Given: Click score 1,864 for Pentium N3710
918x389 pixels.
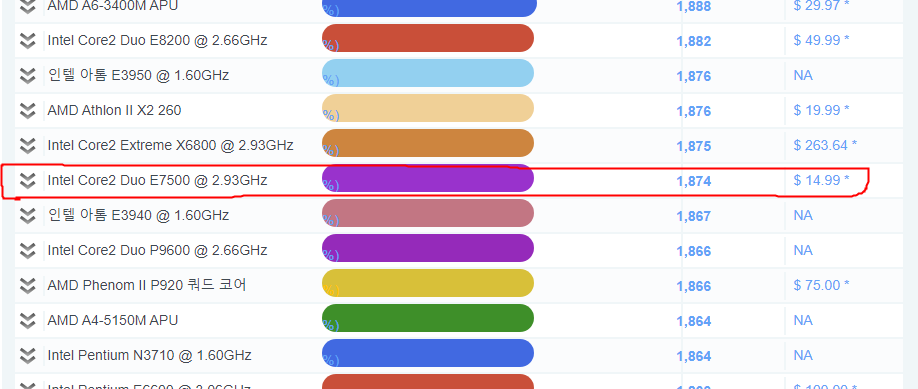Looking at the screenshot, I should click(x=694, y=356).
